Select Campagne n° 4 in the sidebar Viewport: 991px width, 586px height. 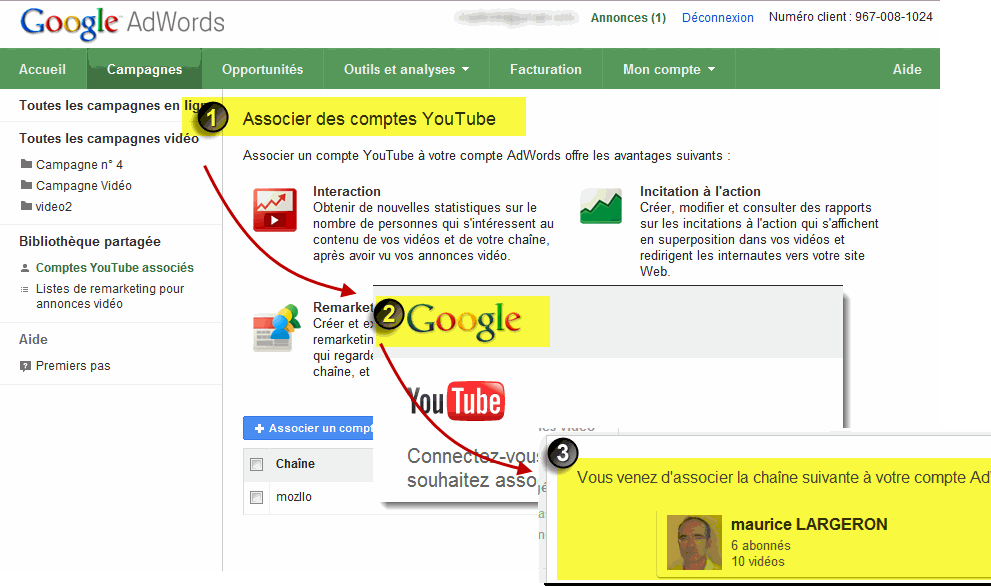pos(79,164)
